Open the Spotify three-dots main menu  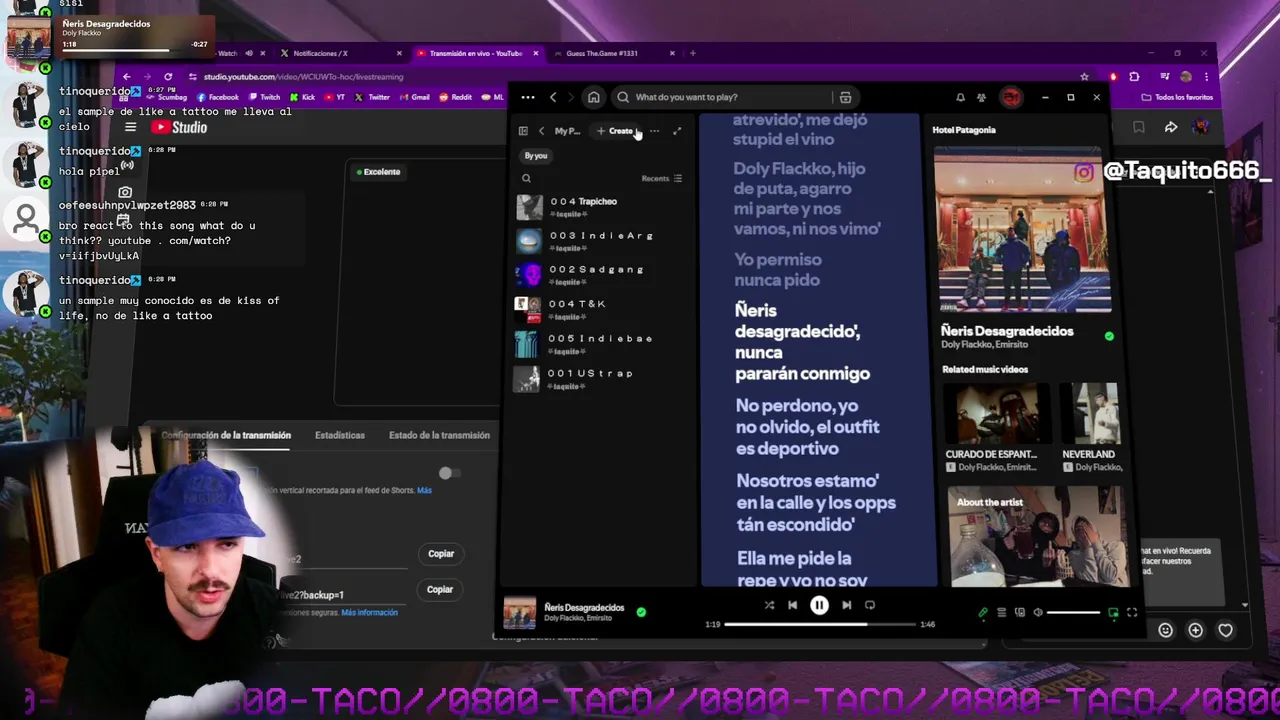[528, 97]
